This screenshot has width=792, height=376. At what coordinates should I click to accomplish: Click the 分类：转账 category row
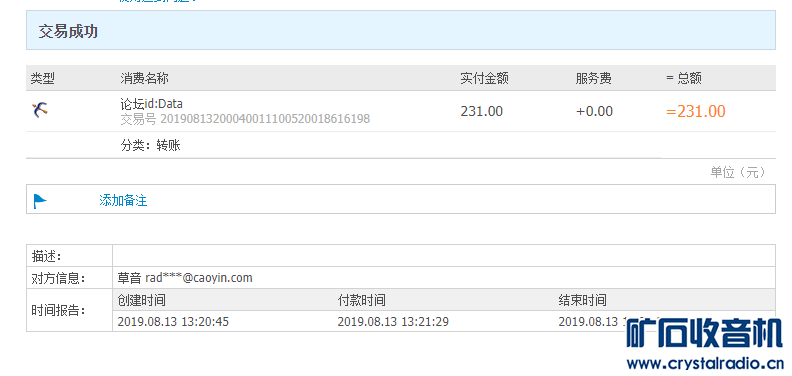151,146
